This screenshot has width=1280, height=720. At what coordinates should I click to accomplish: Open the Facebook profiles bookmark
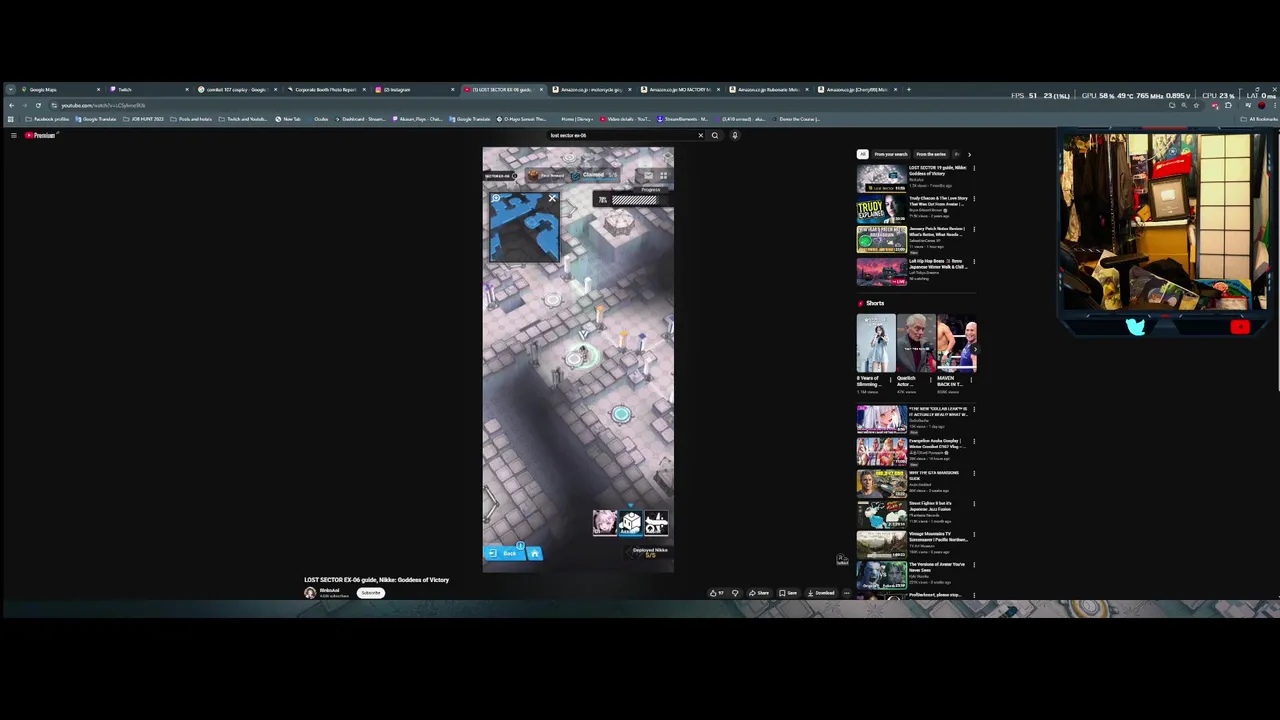pyautogui.click(x=47, y=119)
